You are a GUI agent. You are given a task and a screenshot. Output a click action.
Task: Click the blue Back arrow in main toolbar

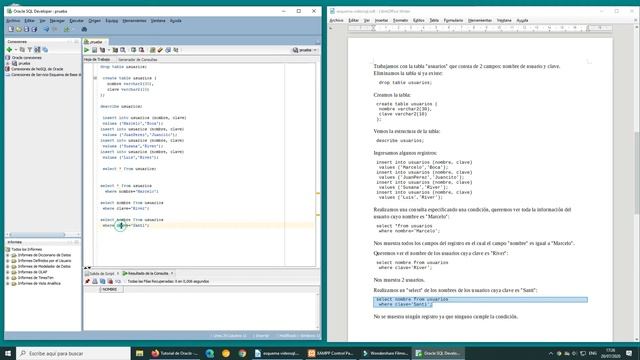point(46,29)
